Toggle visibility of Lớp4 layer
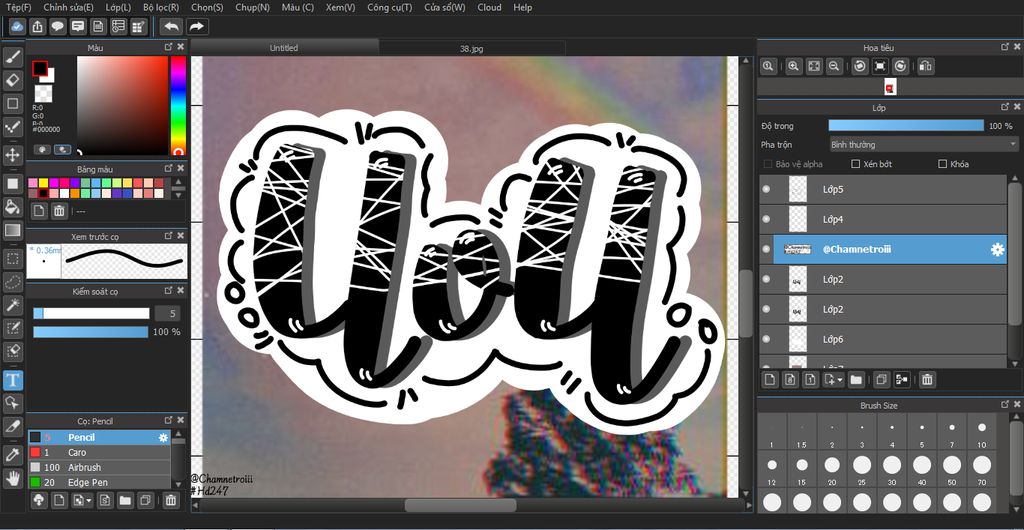The height and width of the screenshot is (530, 1024). 766,219
